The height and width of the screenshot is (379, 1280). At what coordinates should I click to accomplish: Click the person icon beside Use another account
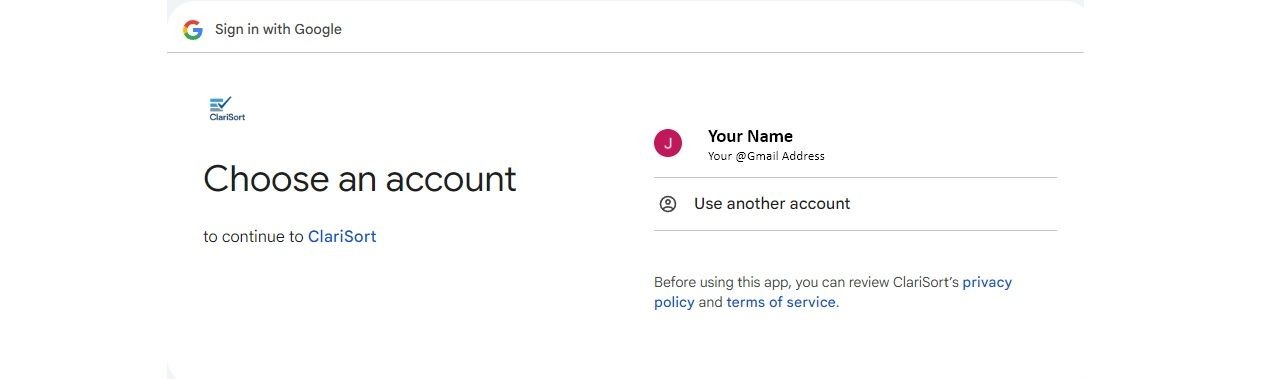(x=668, y=204)
